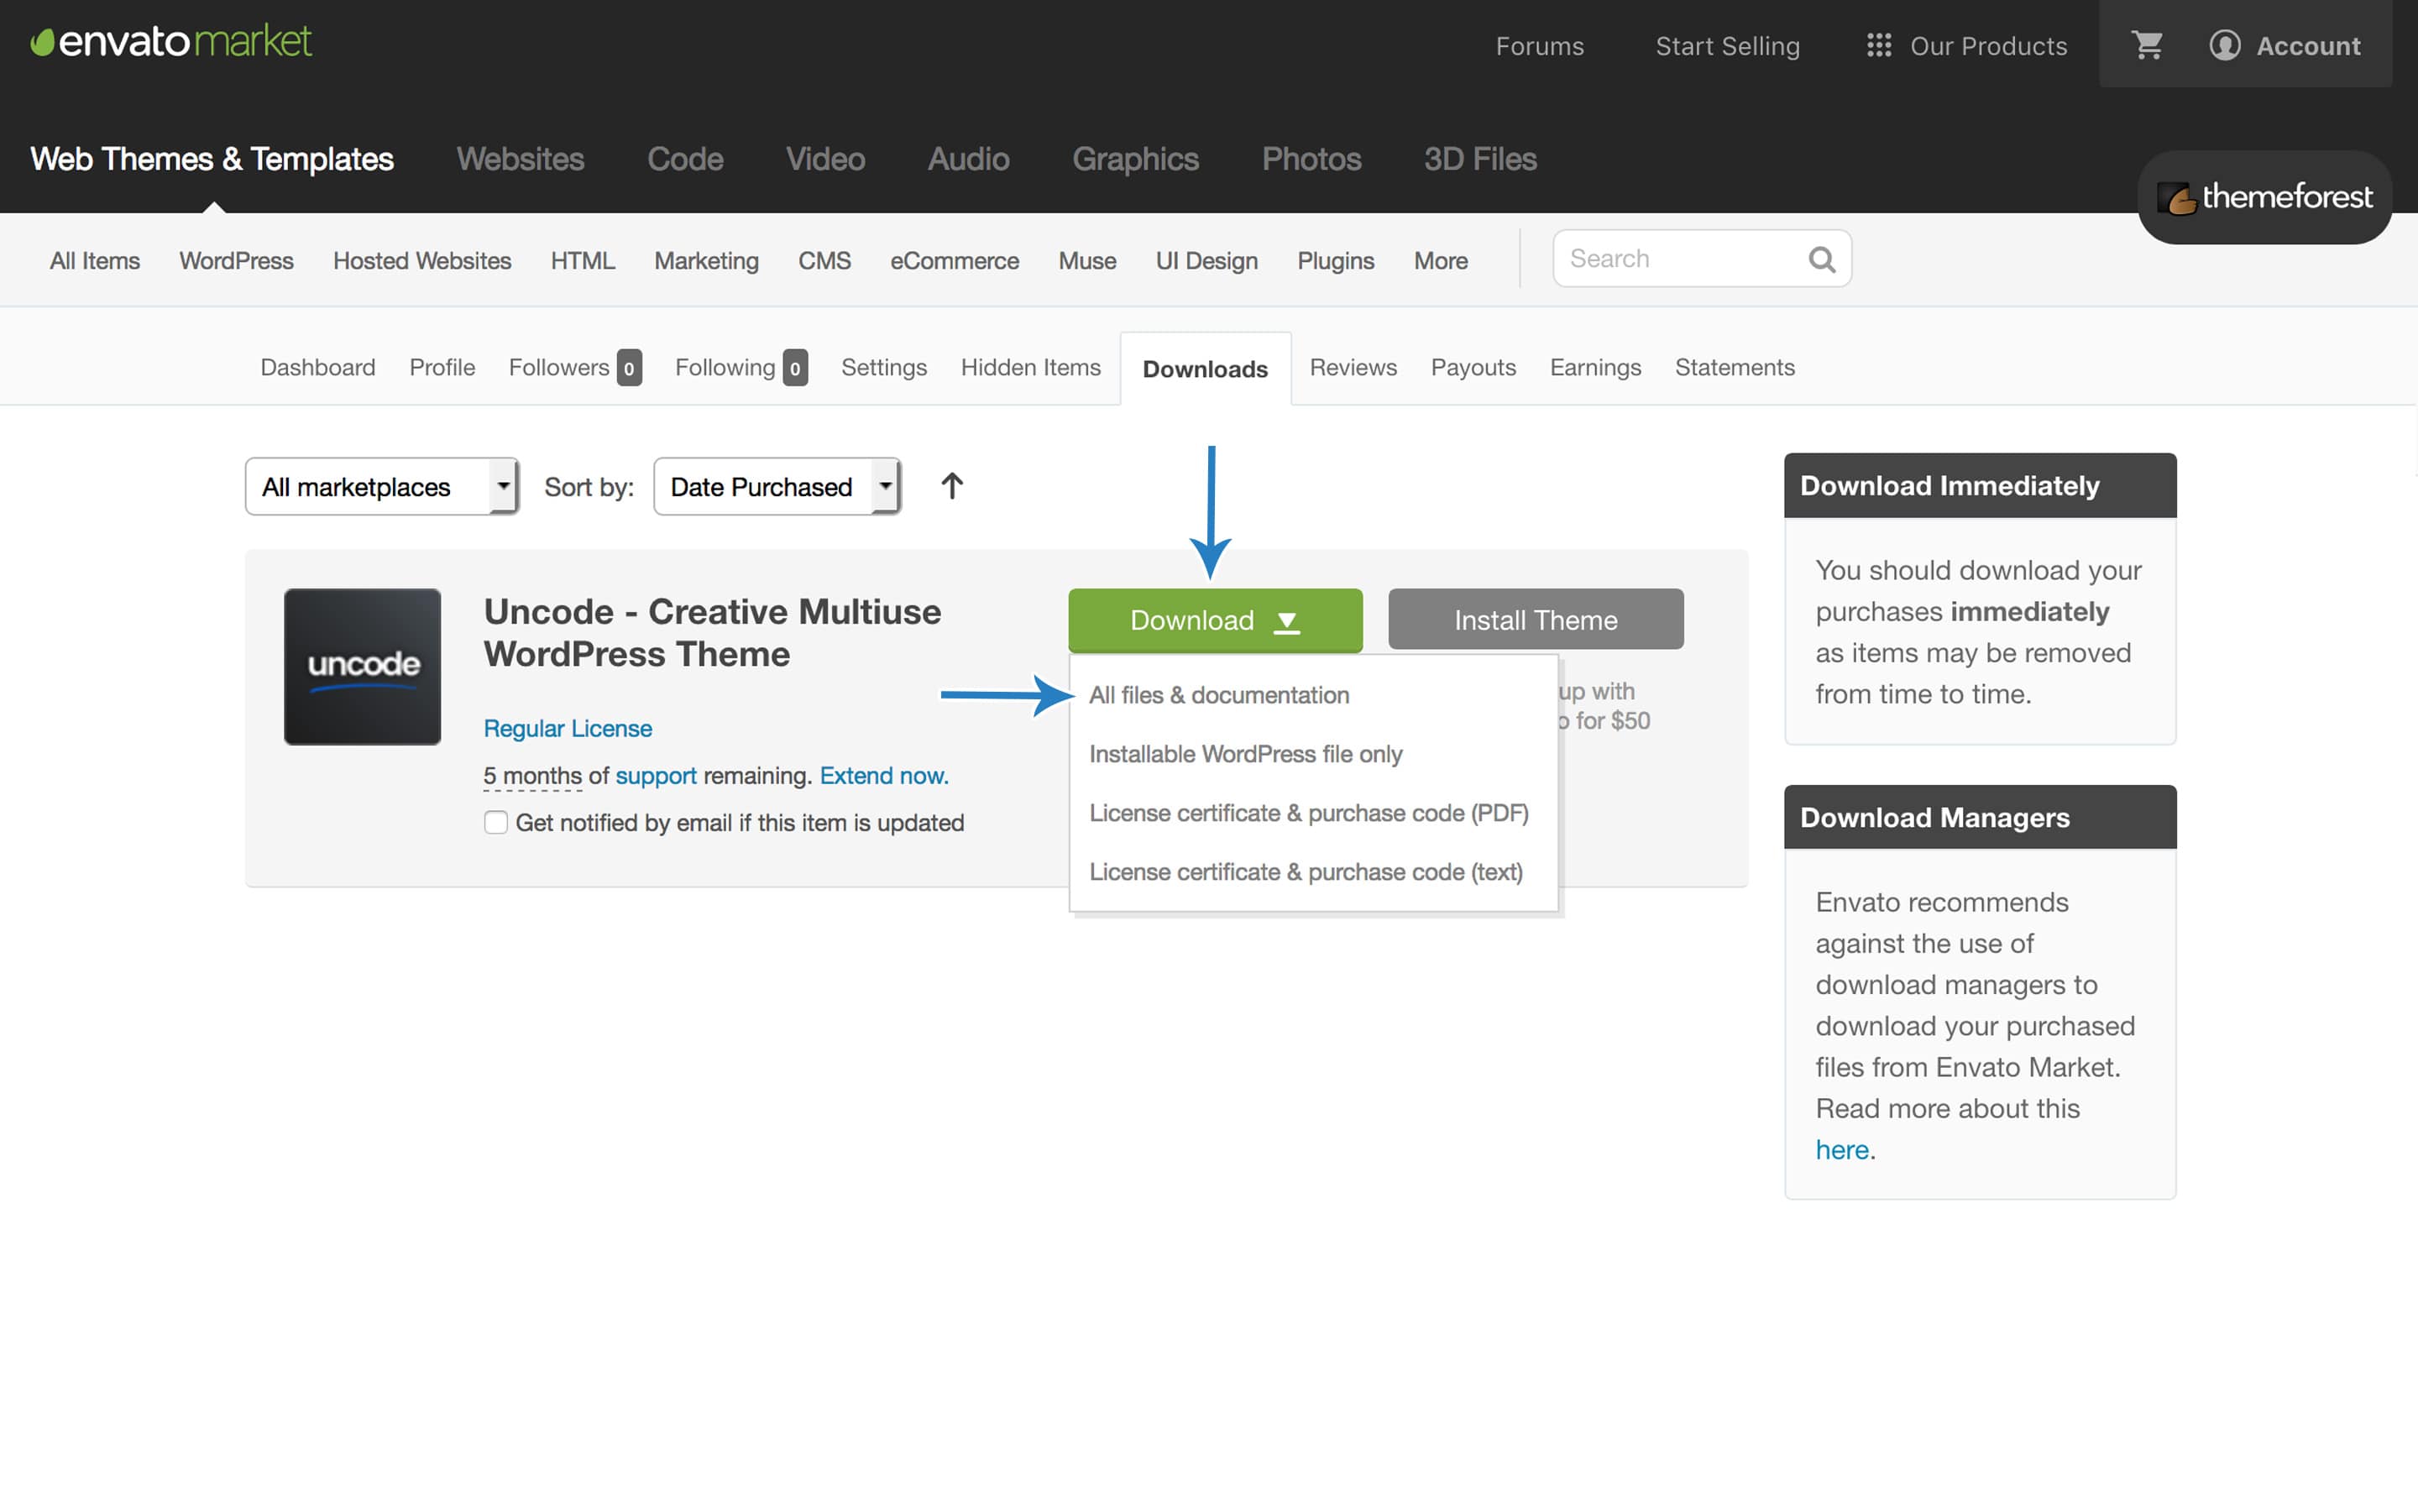
Task: Open the Plugins category
Action: click(x=1335, y=261)
